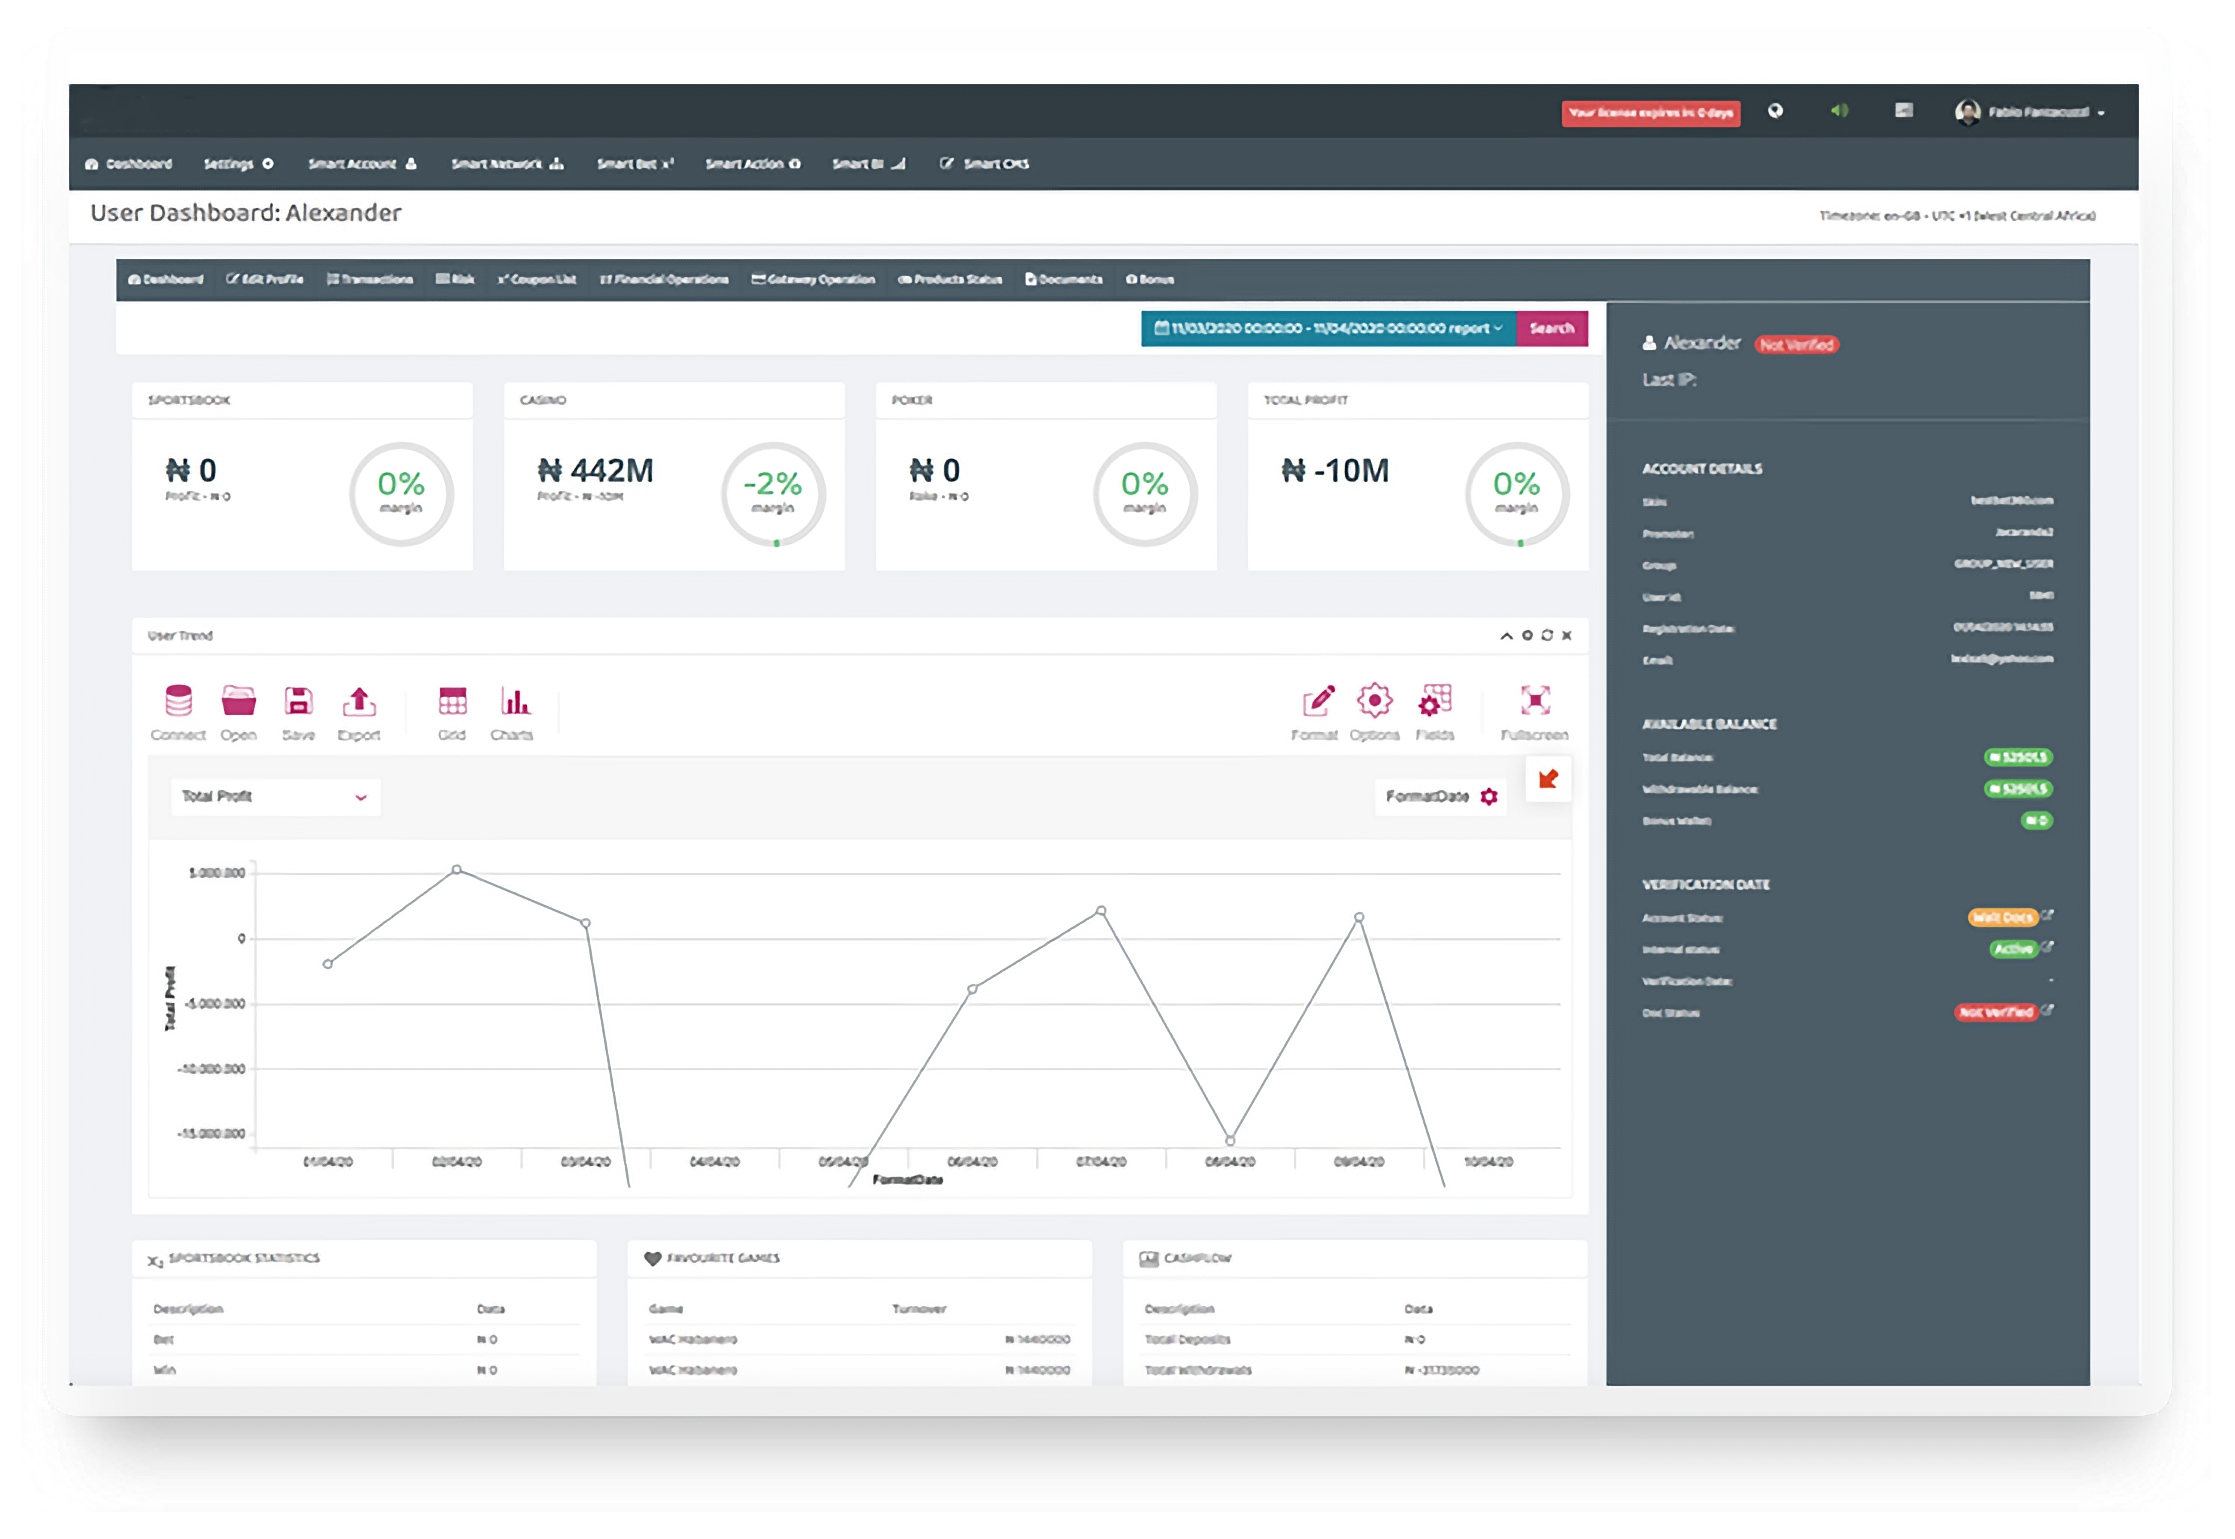Open the chart Options gear icon
The width and height of the screenshot is (2235, 1539).
[x=1375, y=702]
